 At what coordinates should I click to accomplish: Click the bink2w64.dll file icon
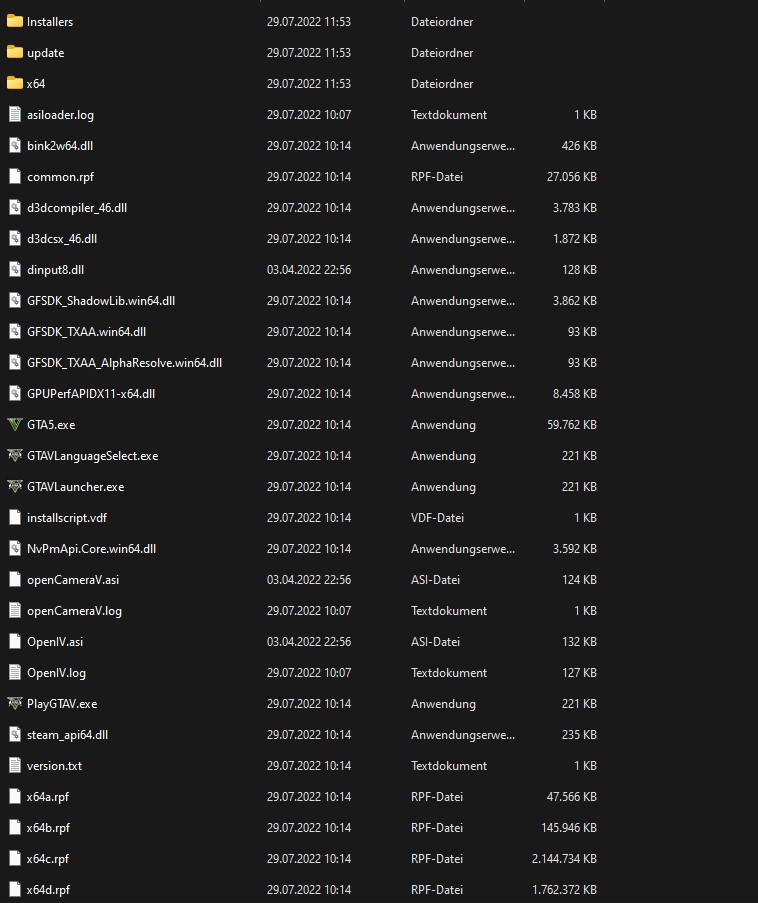[x=15, y=146]
